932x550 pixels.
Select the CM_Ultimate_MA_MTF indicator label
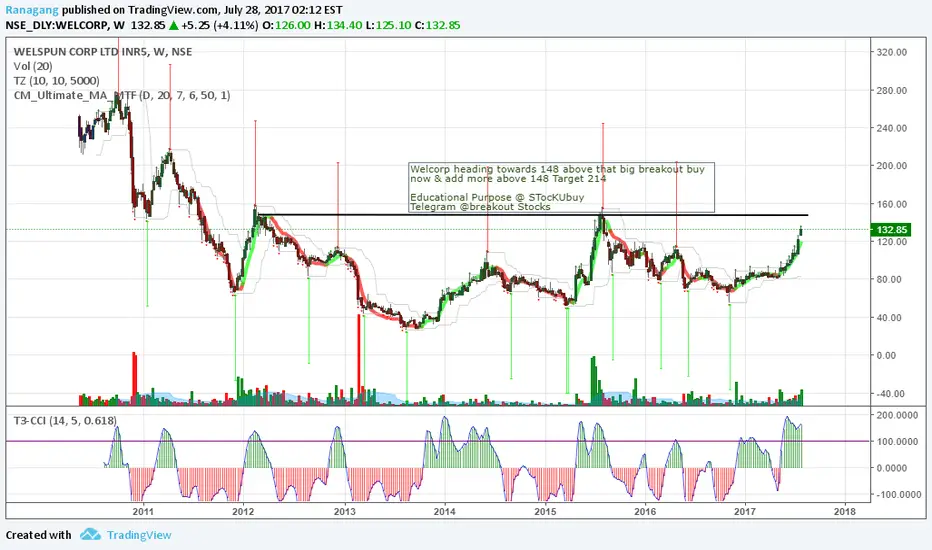click(x=122, y=95)
